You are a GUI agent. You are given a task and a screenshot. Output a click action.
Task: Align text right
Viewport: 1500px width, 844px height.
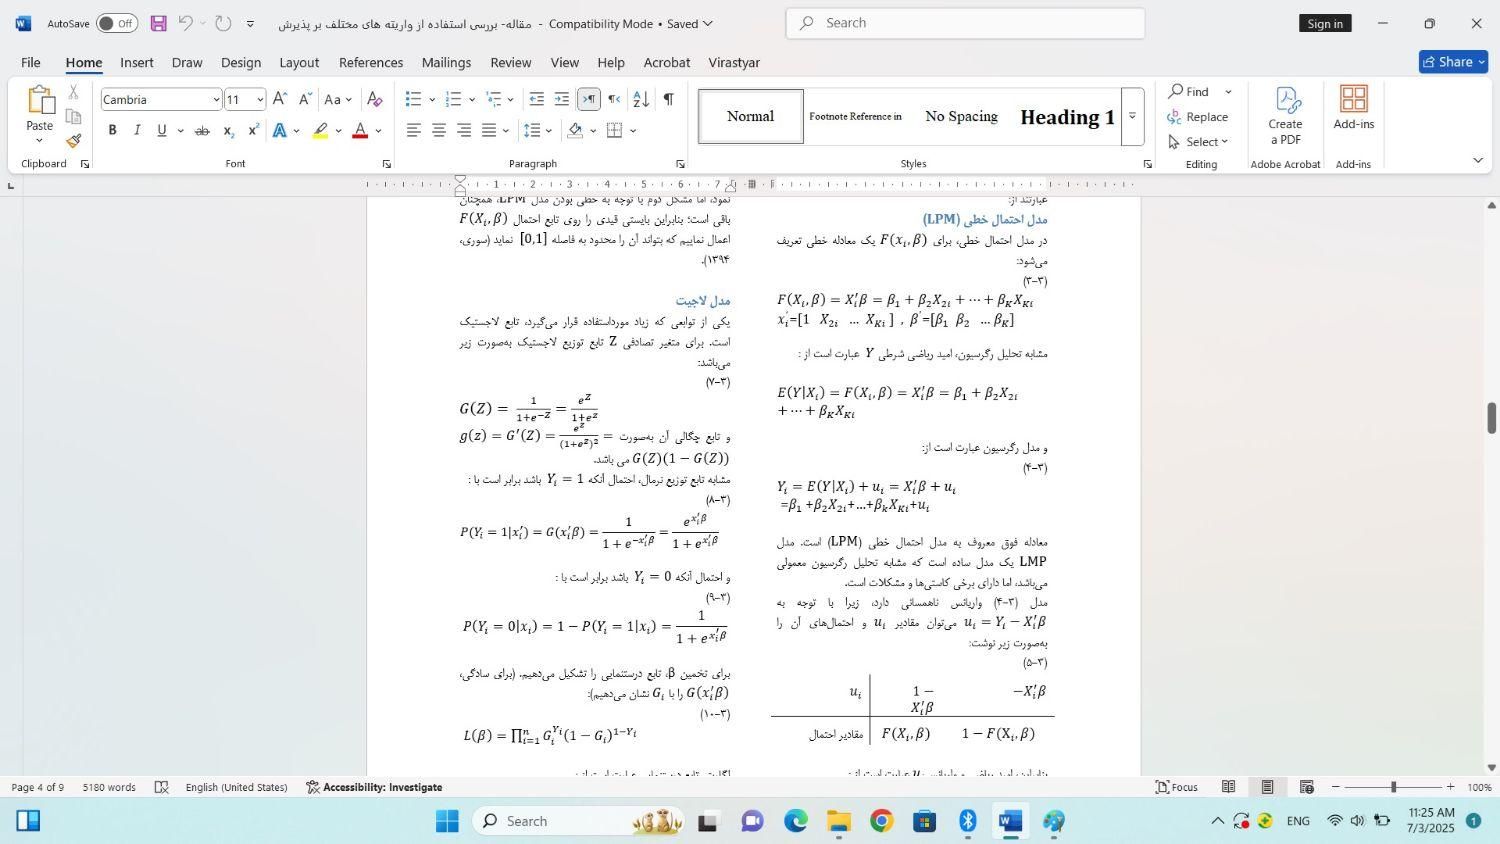(464, 130)
